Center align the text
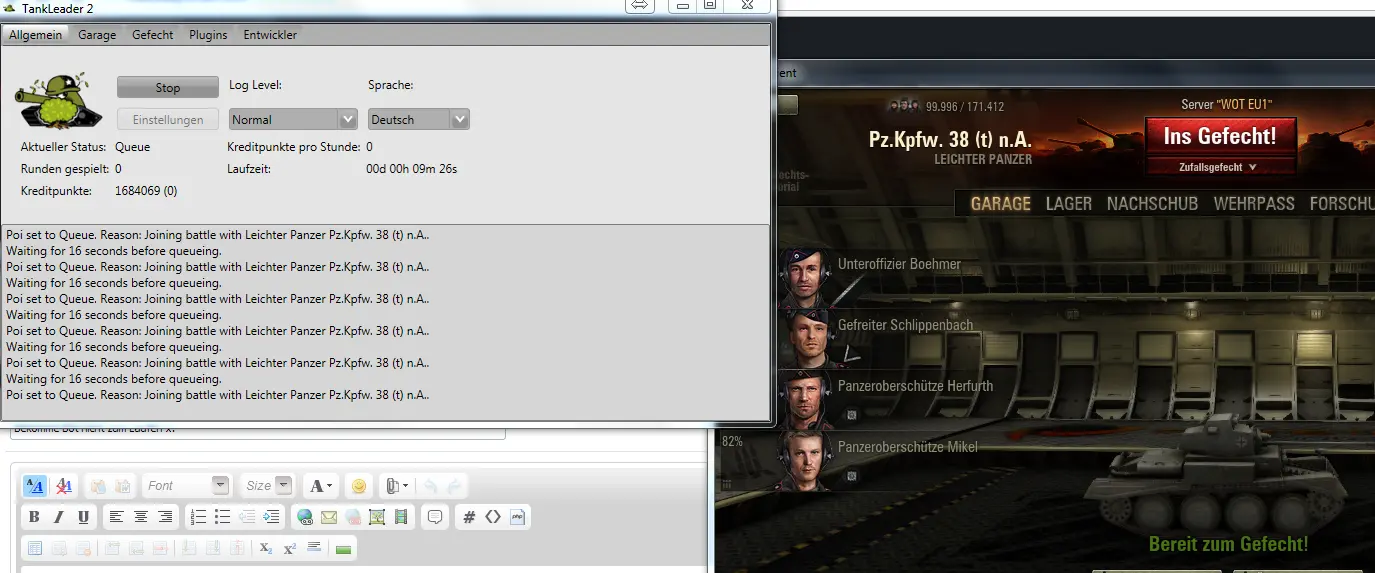Screen dimensions: 1375x573 [x=141, y=517]
